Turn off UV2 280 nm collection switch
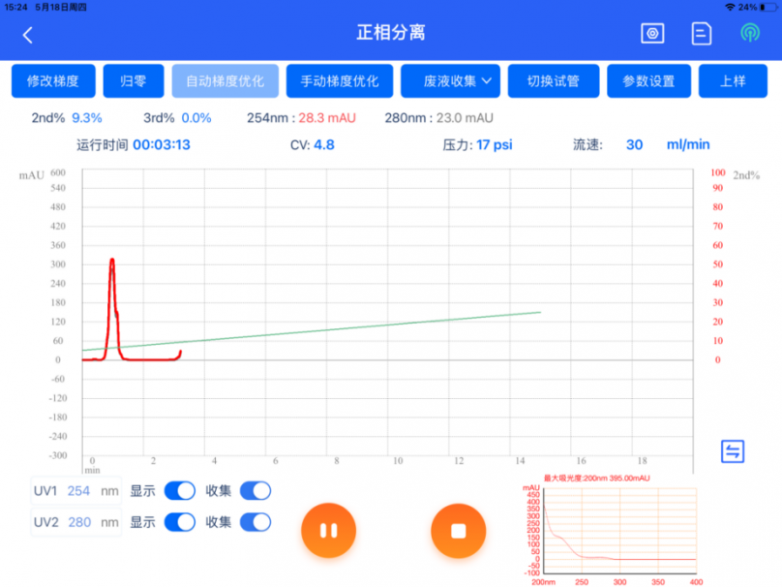This screenshot has height=587, width=782. point(255,522)
